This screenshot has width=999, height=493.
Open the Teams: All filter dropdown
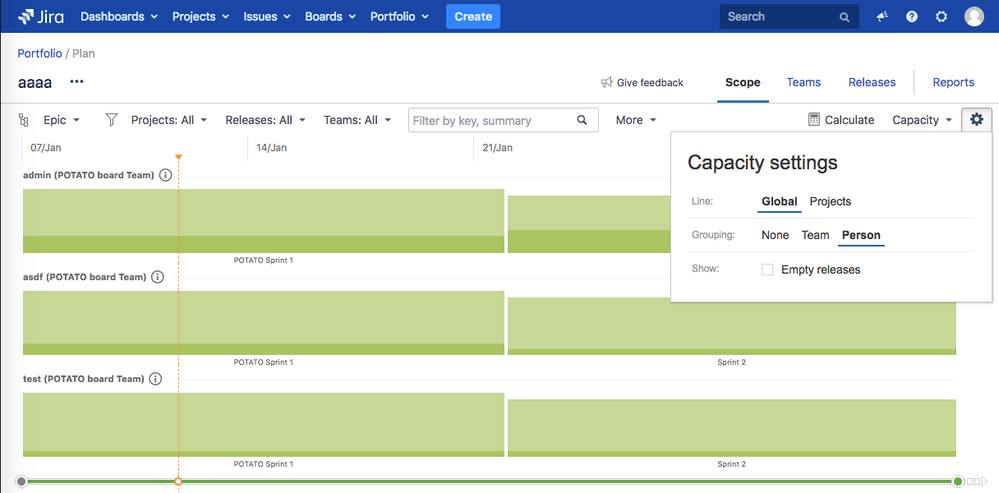coord(357,120)
